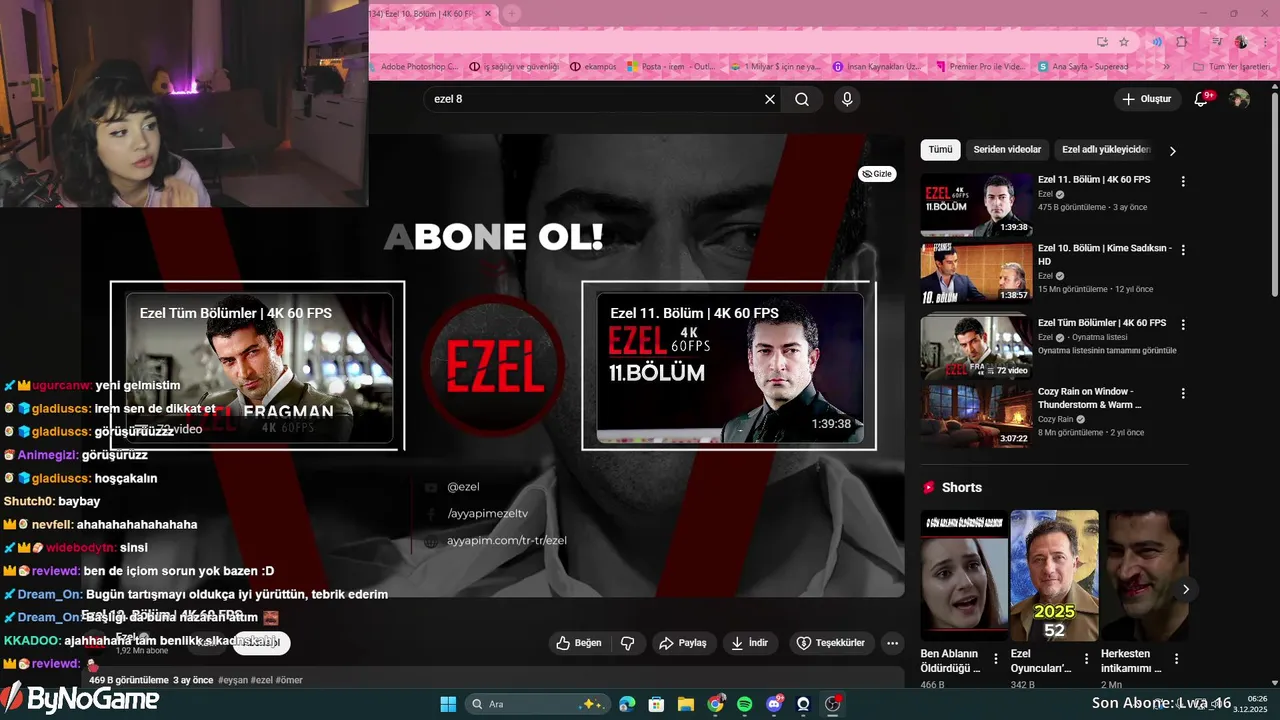
Task: Open Ezel Oyuncuları 2025 short
Action: click(x=1054, y=576)
